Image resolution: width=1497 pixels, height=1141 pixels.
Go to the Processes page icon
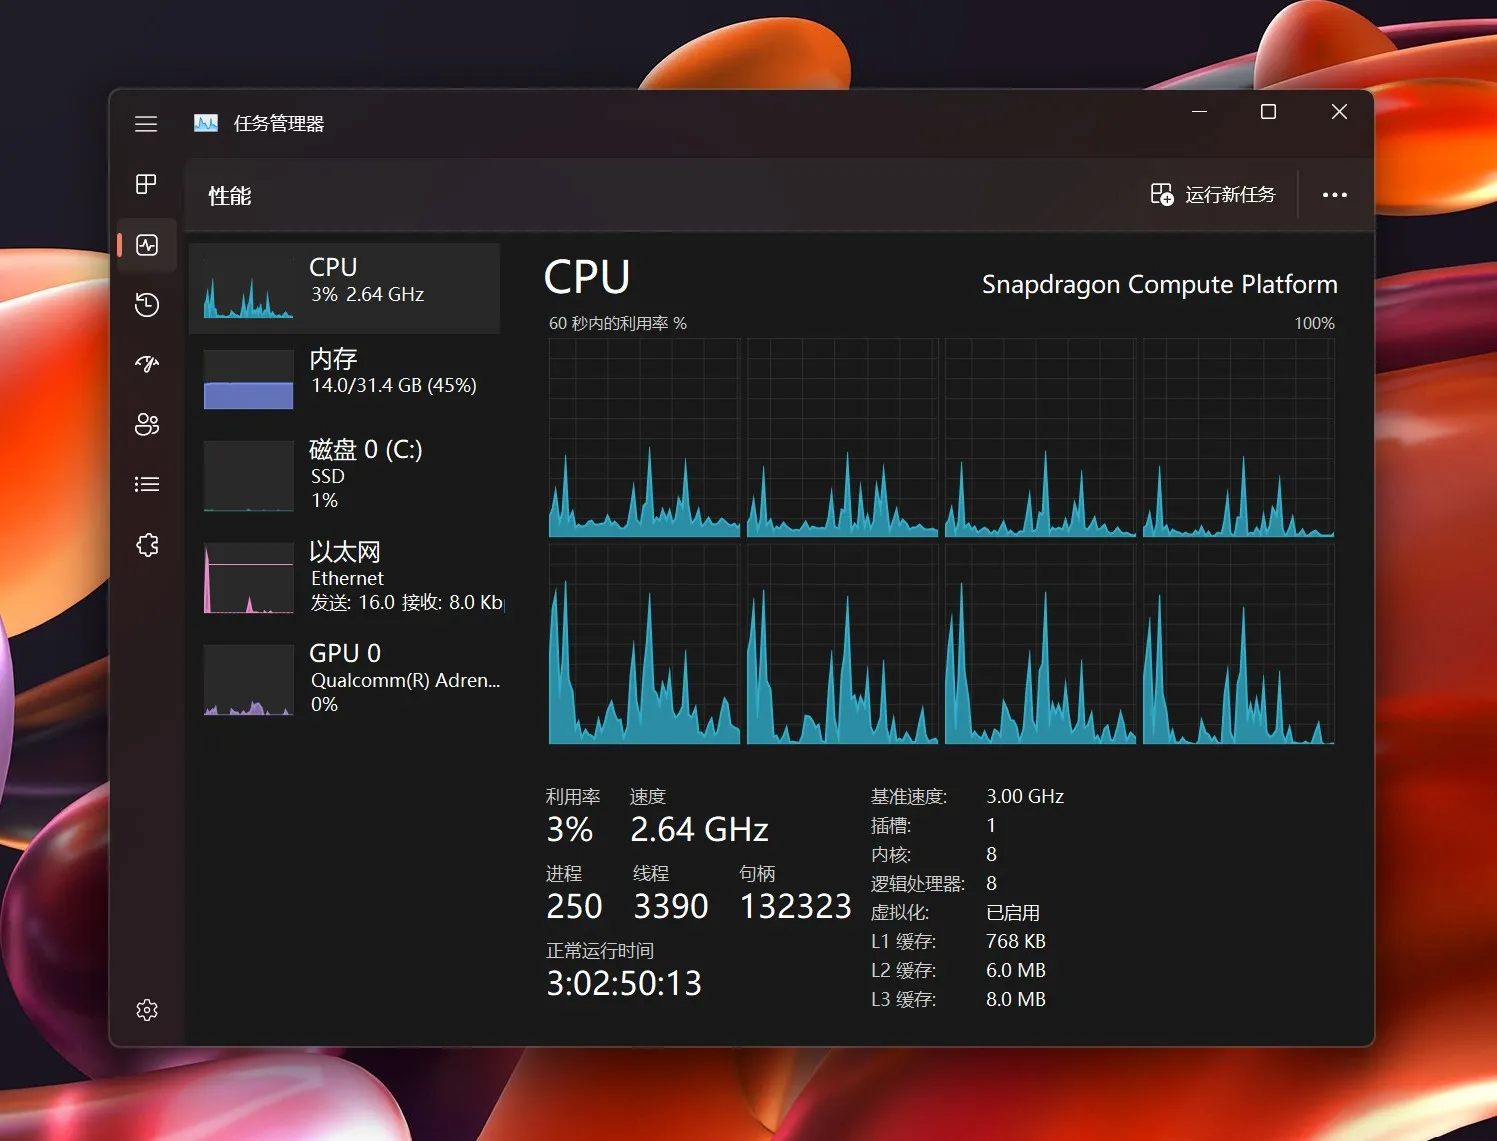click(x=147, y=184)
